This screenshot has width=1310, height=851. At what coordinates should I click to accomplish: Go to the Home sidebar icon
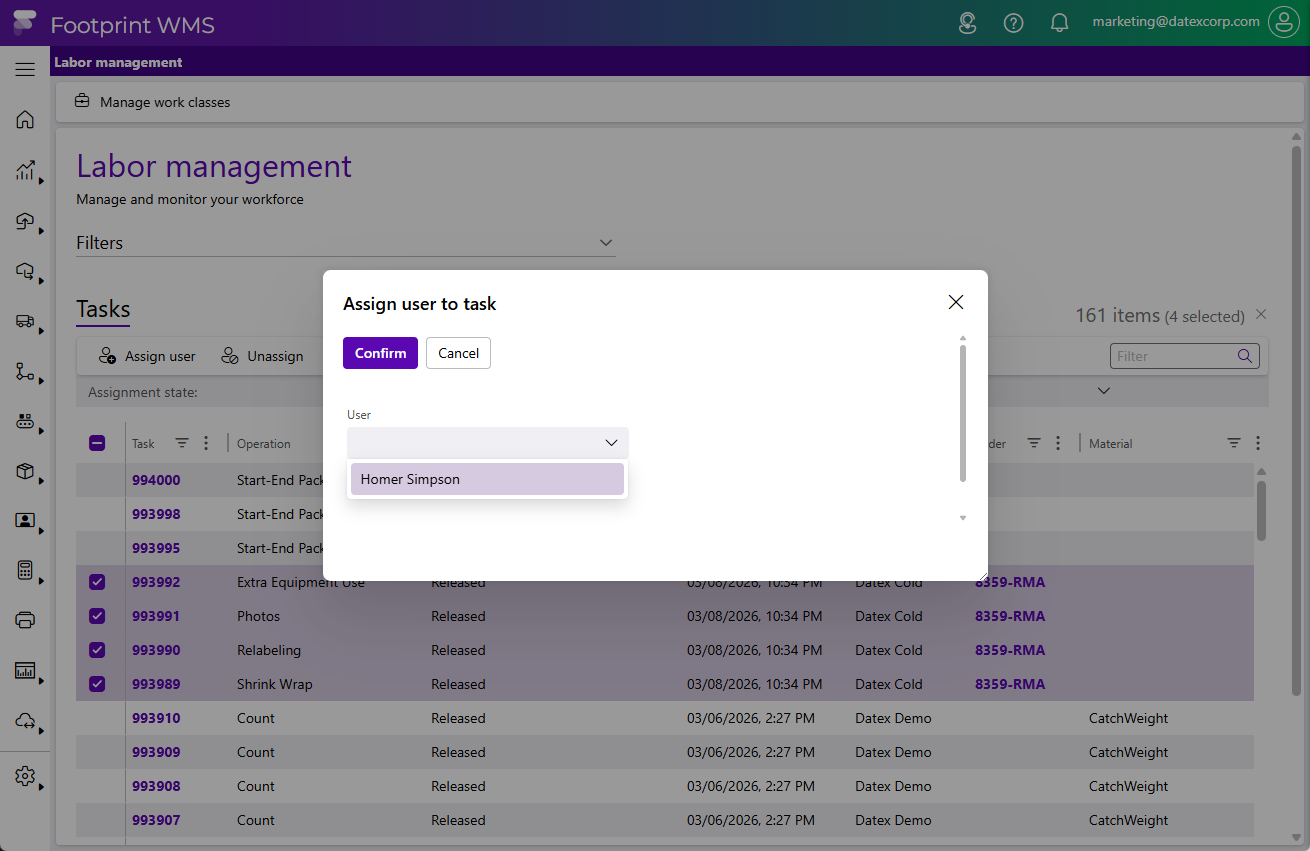[25, 120]
